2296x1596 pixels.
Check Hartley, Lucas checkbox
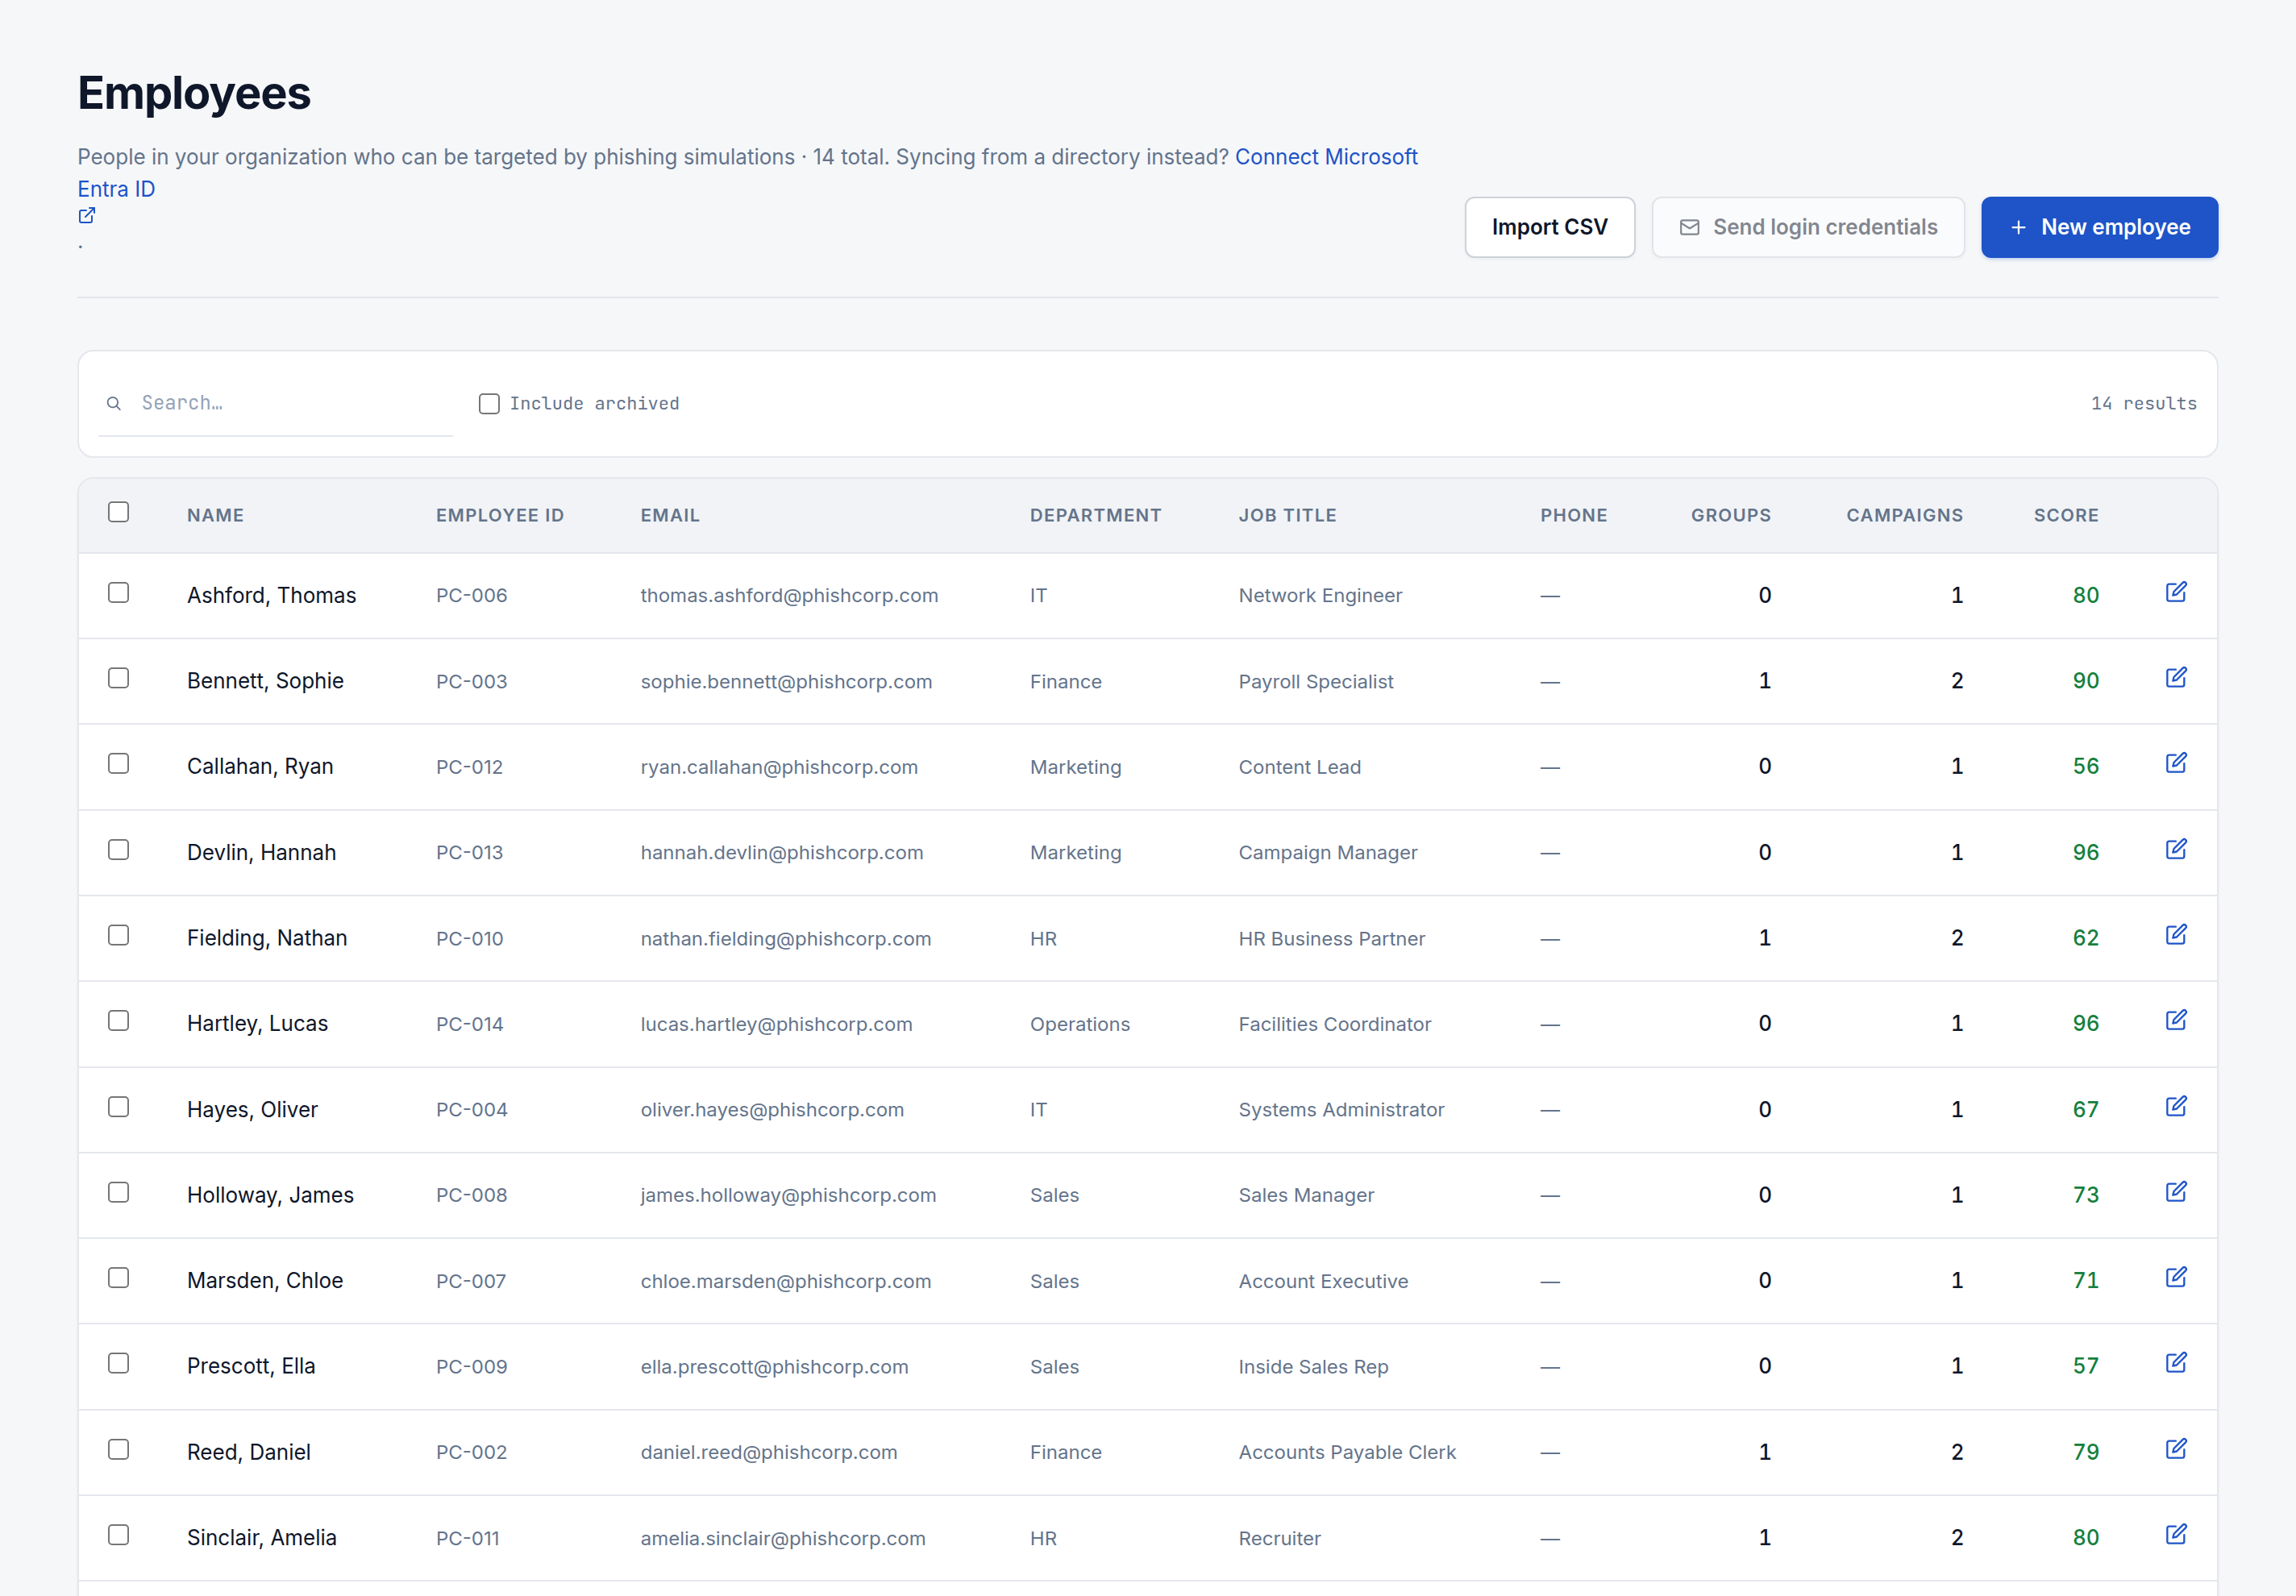118,1021
